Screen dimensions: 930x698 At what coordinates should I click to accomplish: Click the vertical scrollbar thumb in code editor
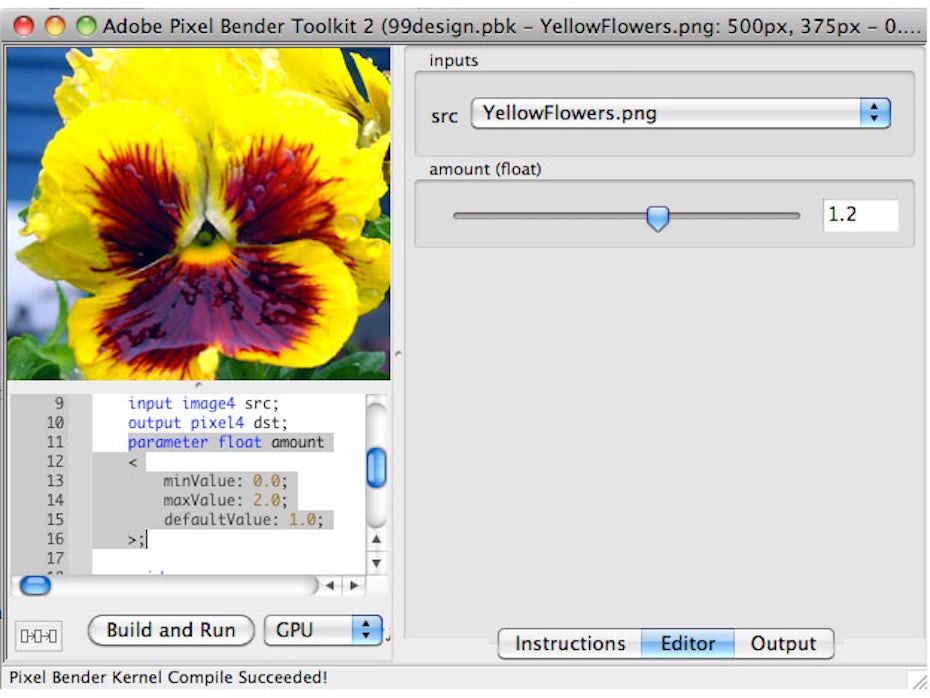coord(376,468)
